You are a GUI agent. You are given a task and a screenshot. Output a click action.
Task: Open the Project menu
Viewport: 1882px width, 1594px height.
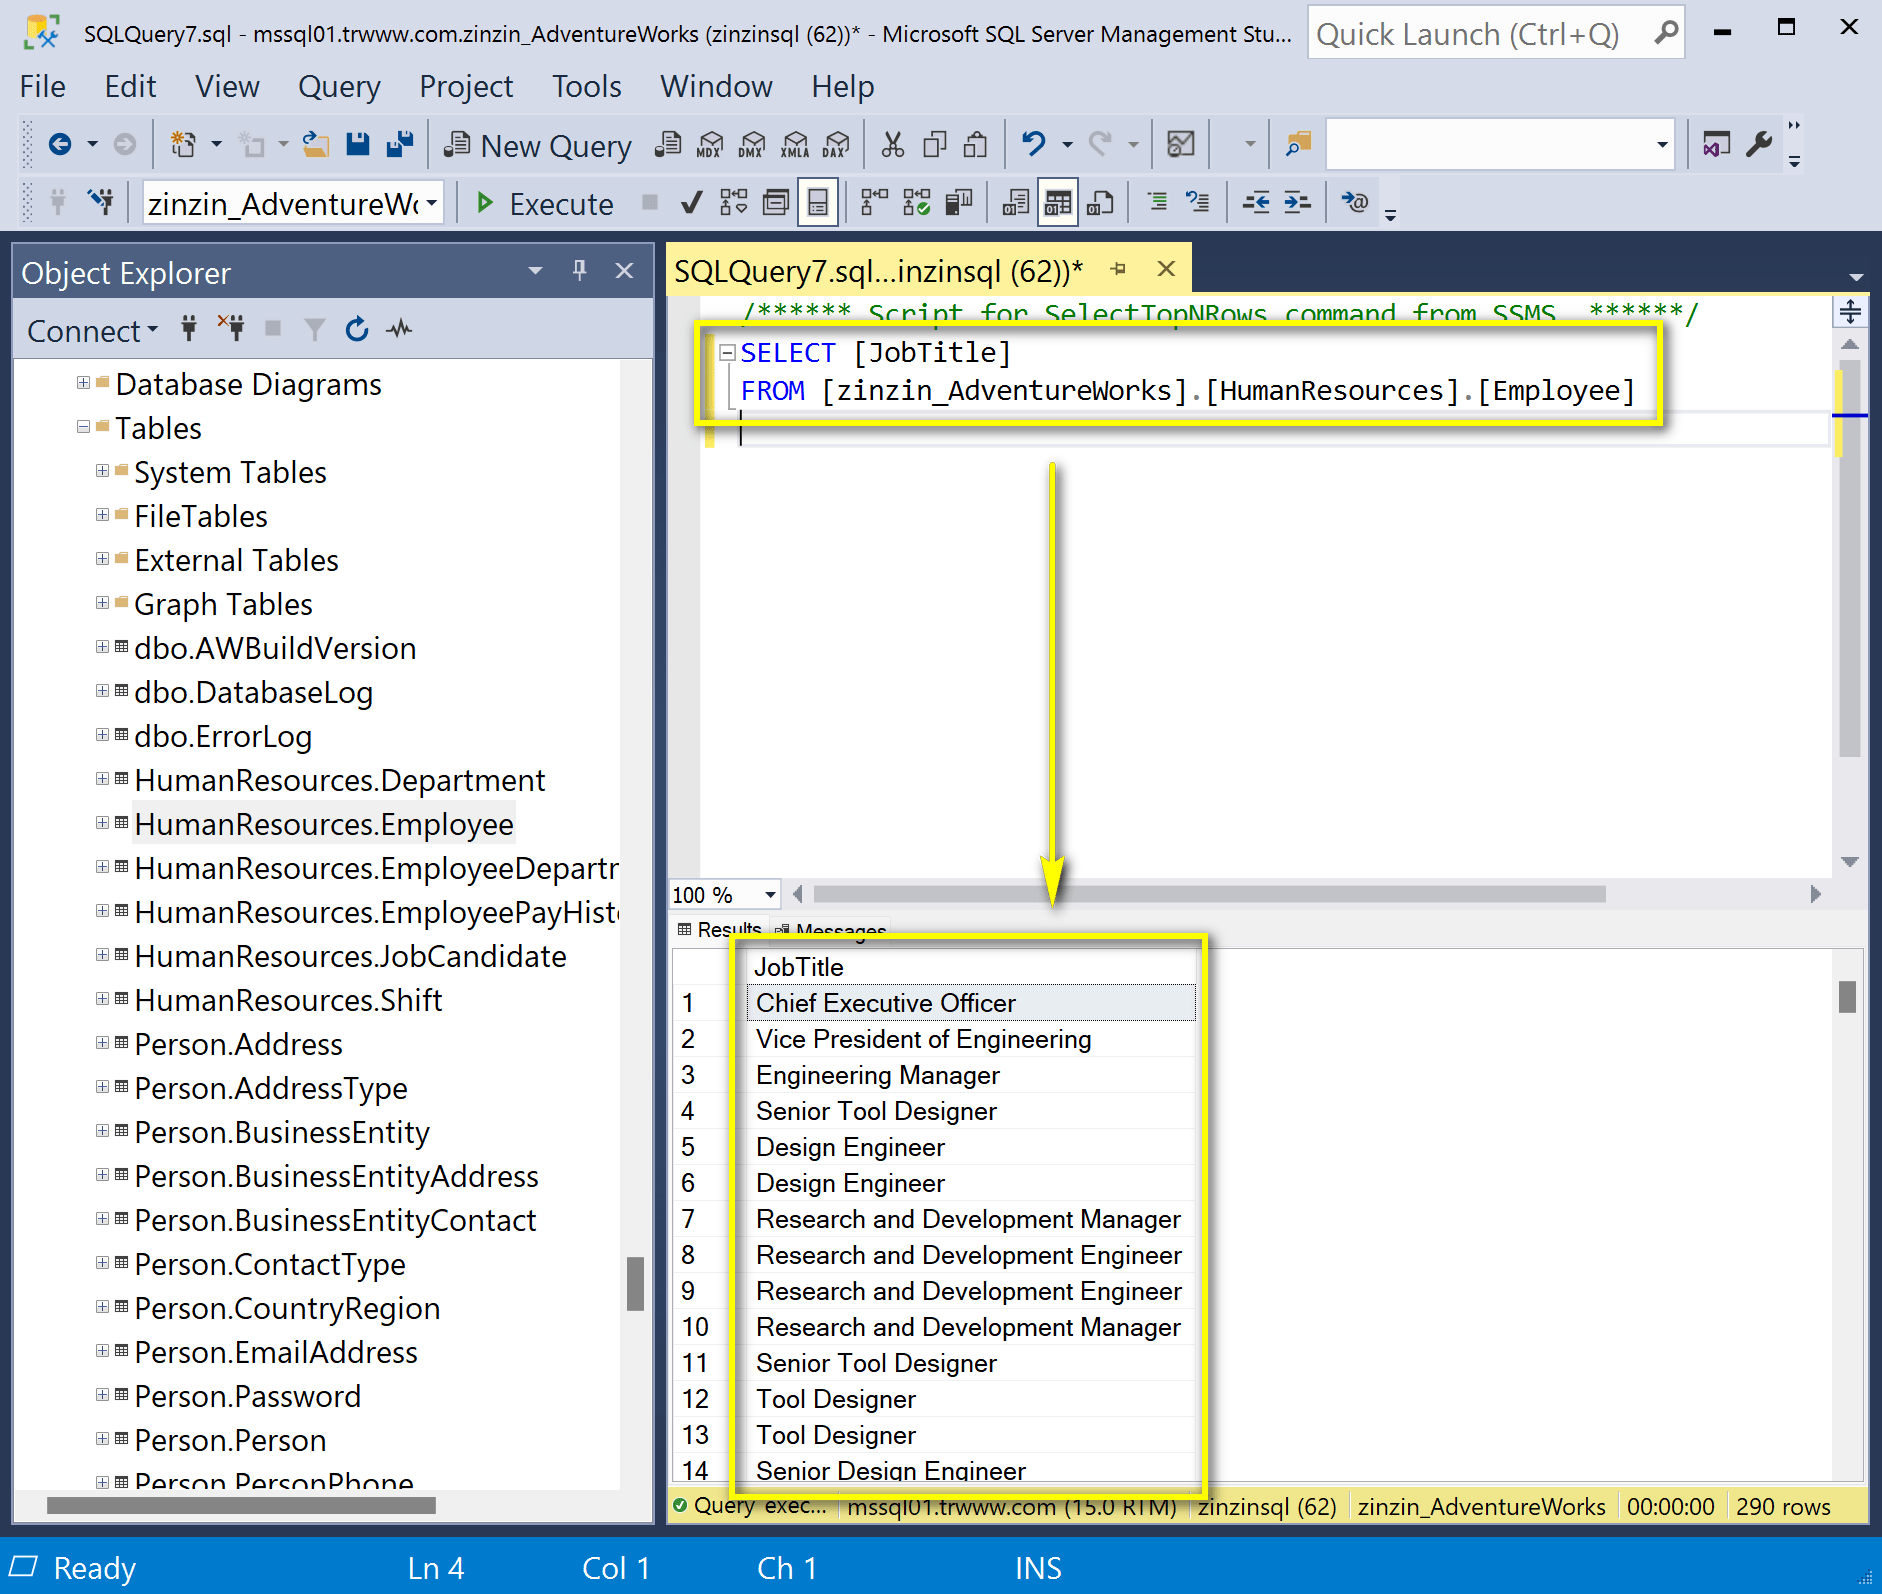466,87
